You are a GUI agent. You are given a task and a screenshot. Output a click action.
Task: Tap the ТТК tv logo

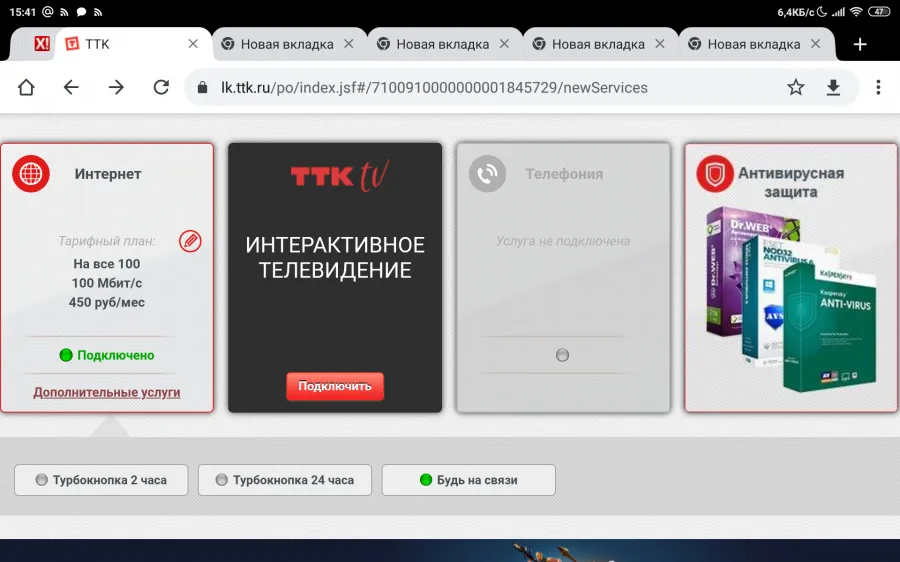pyautogui.click(x=340, y=175)
